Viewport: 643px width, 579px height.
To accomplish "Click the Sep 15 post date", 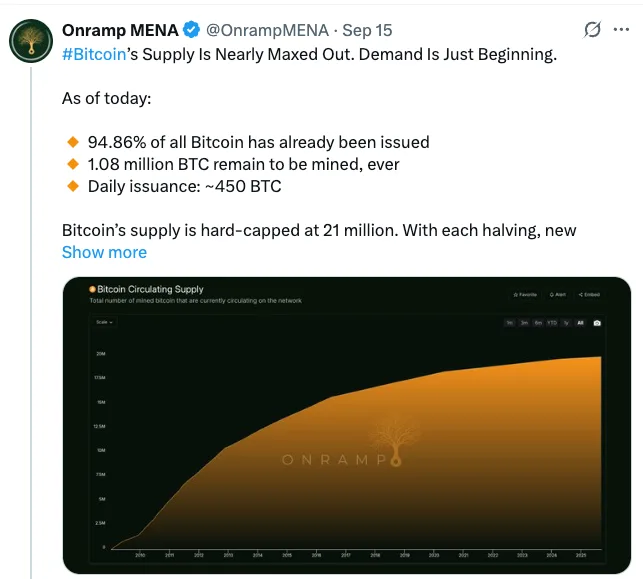I will click(x=367, y=30).
